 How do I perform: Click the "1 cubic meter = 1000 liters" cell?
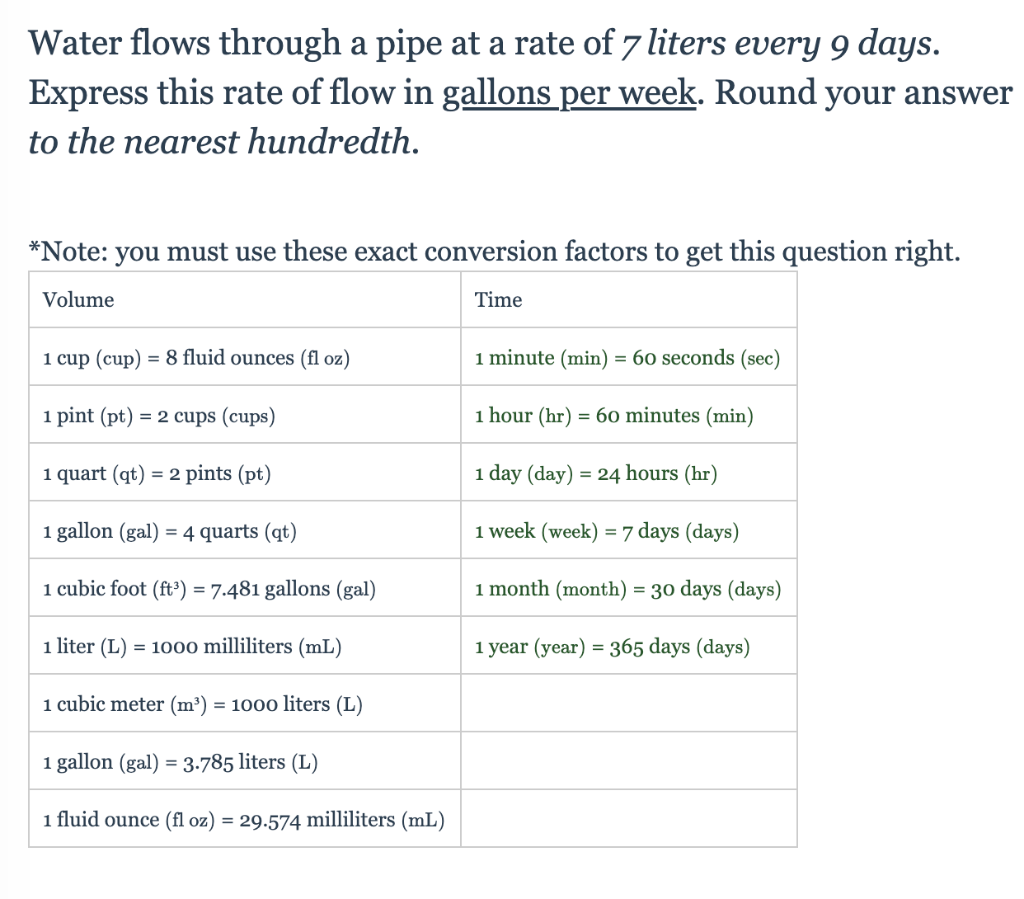[x=202, y=704]
